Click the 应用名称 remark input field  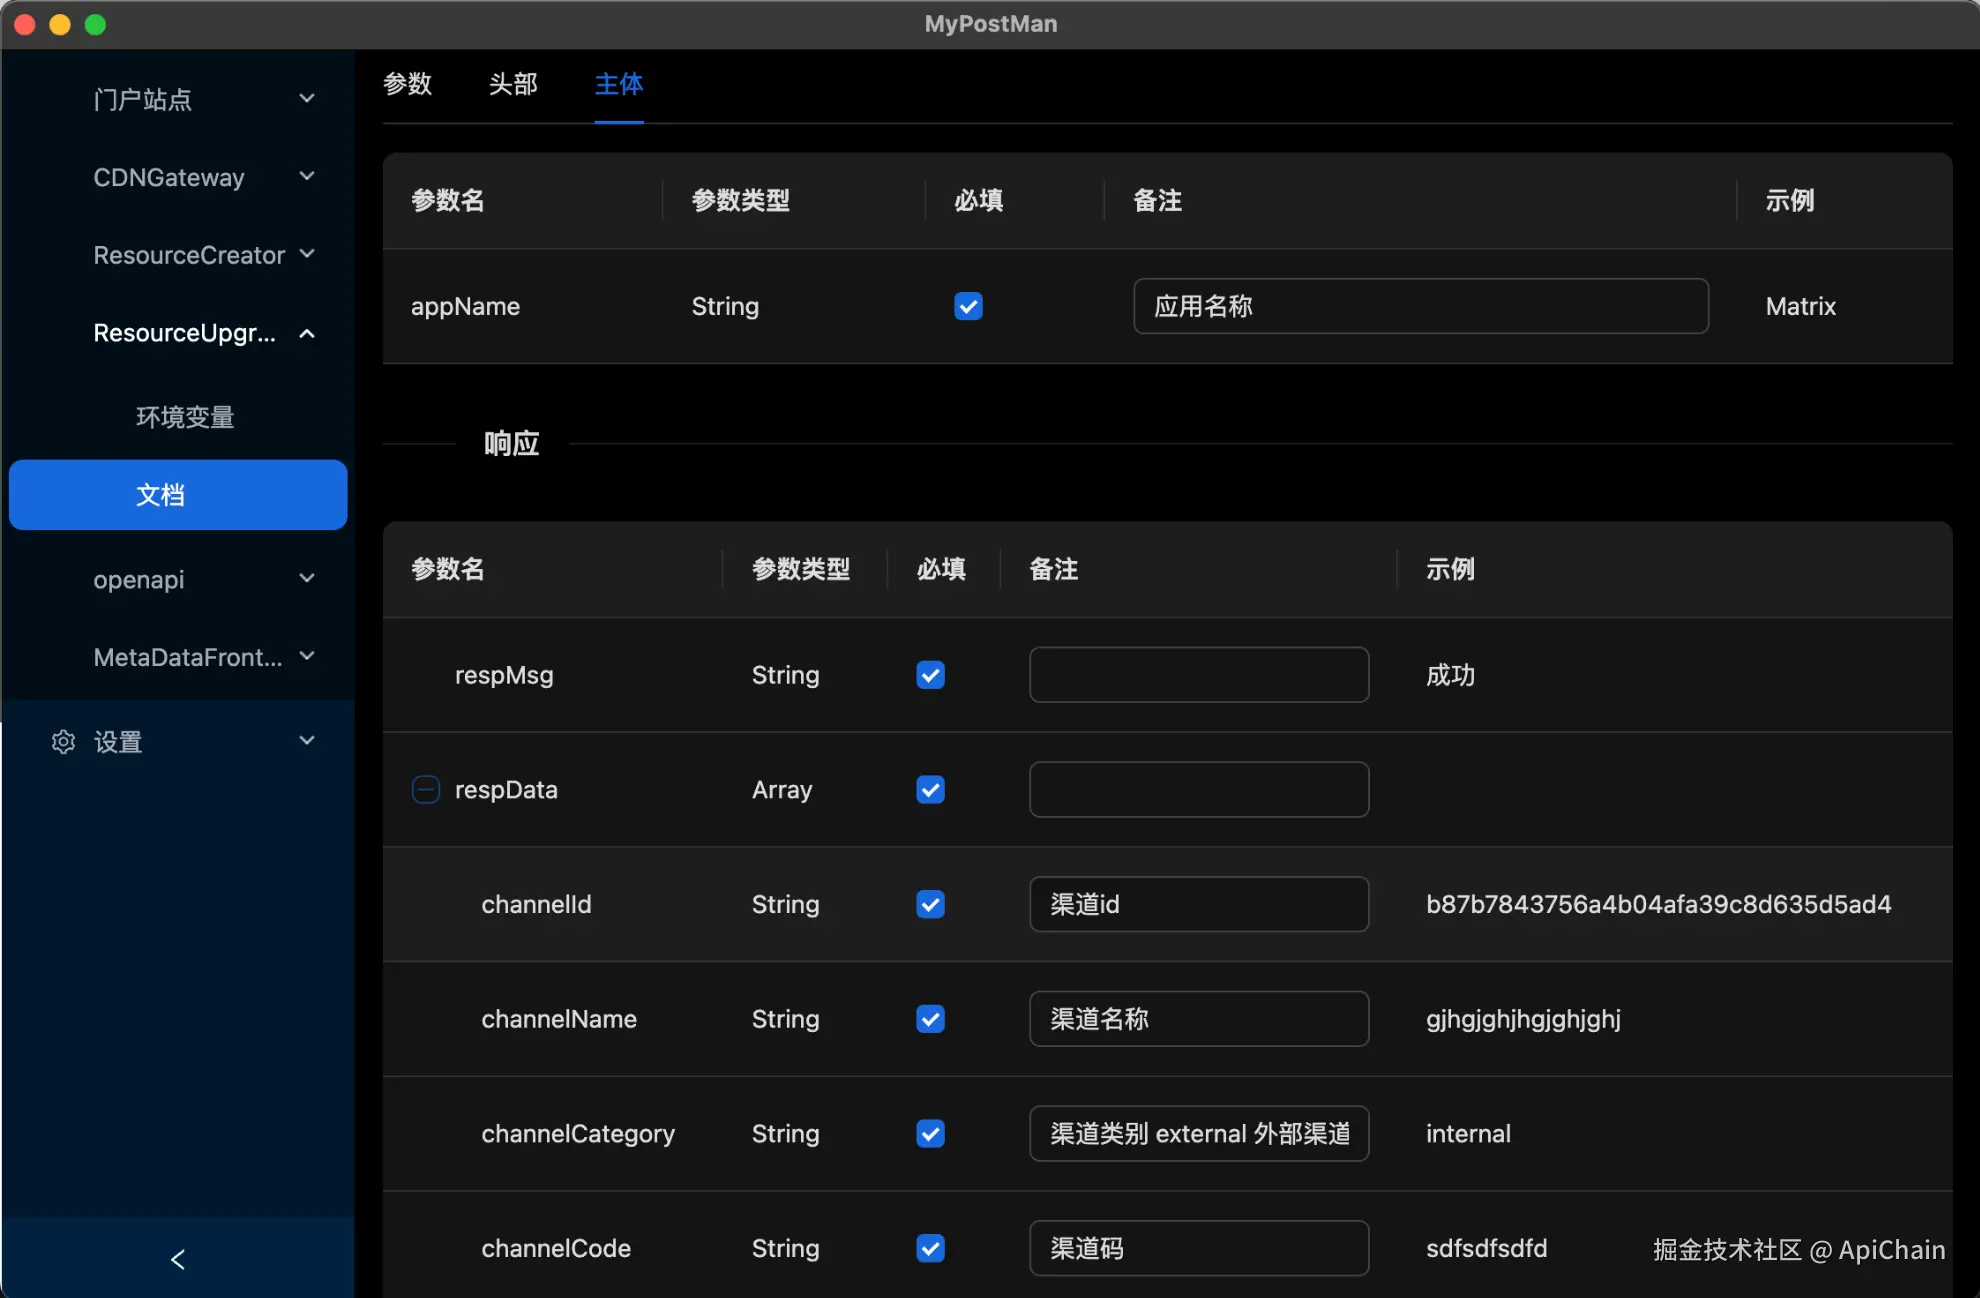1420,306
